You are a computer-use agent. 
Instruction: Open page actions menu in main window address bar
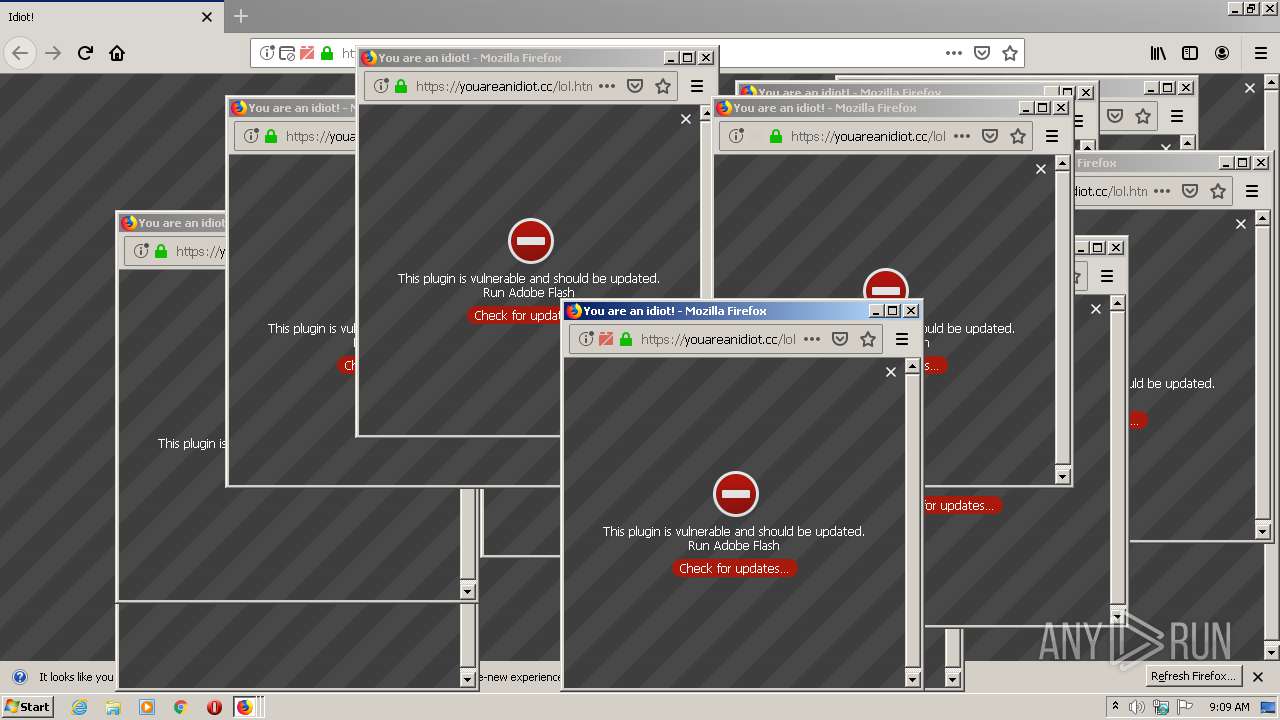(954, 53)
